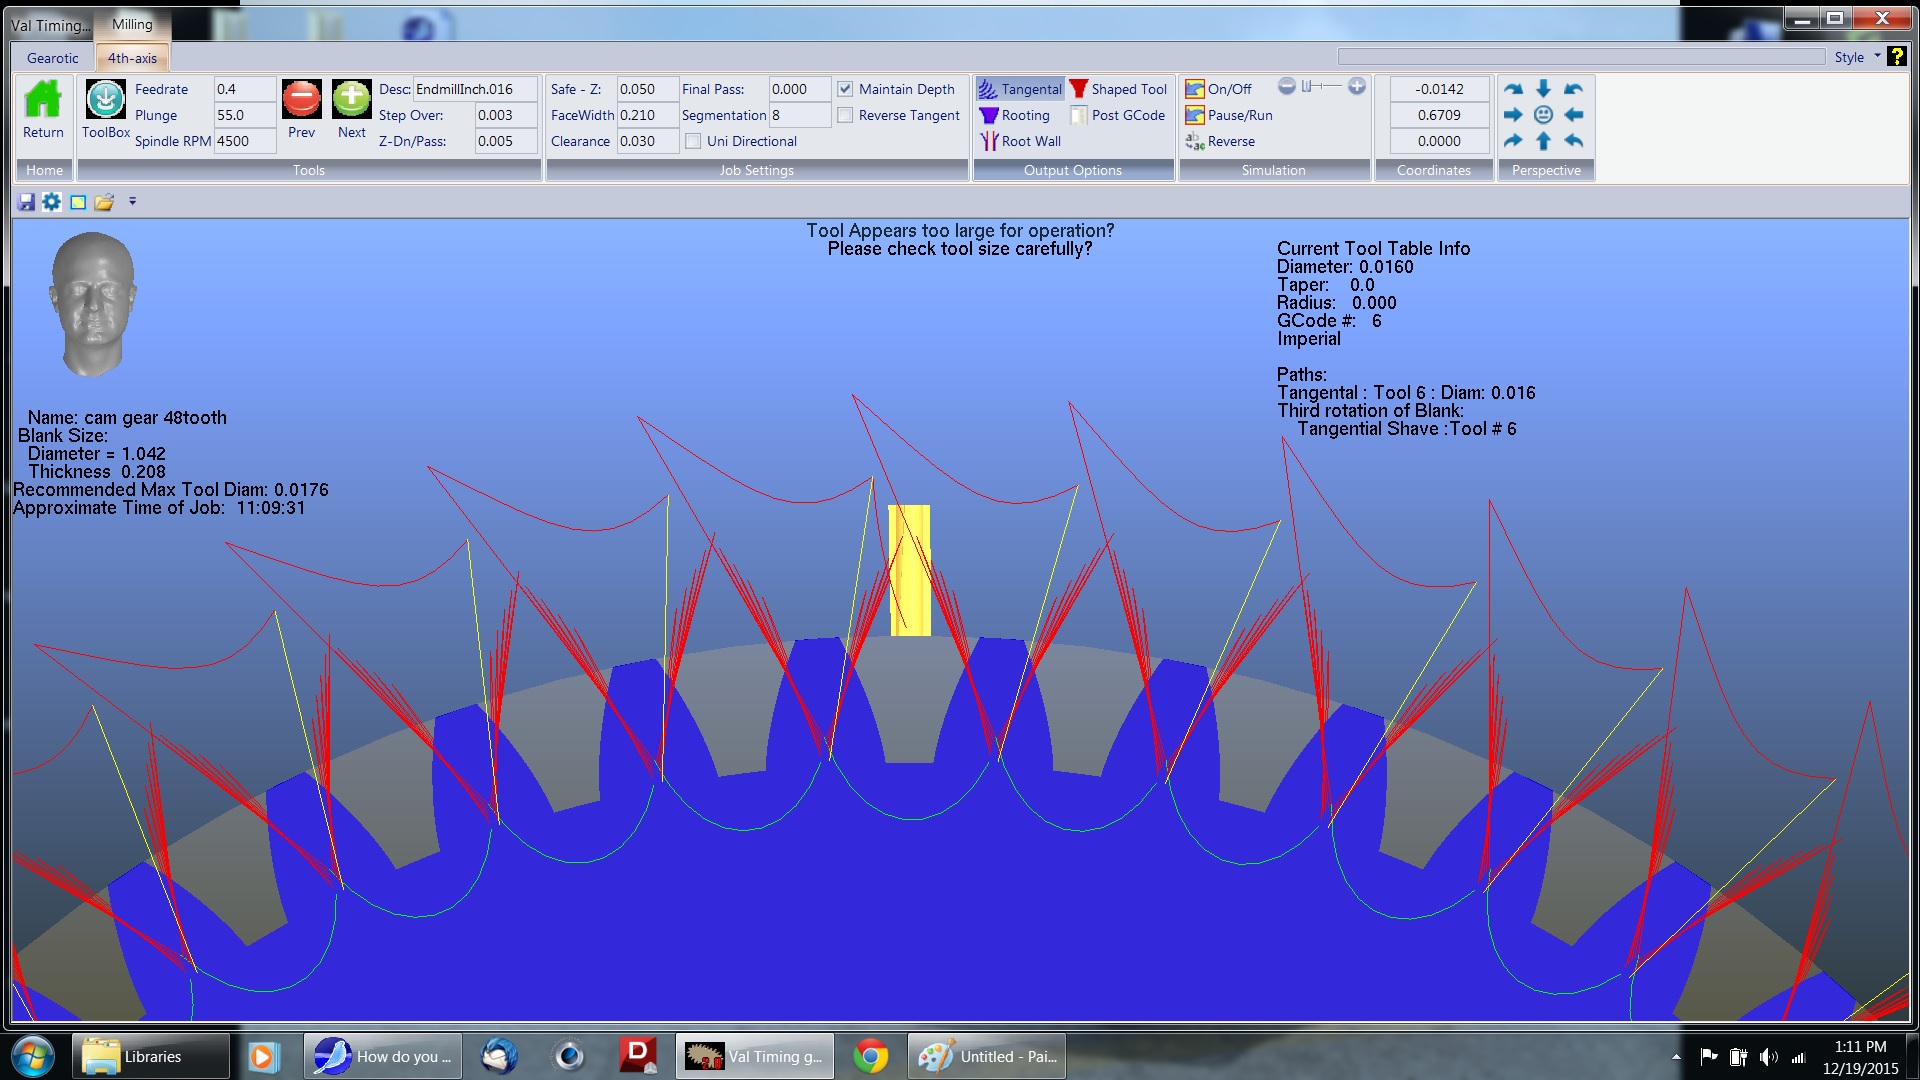
Task: Choose the Shaped Tool option
Action: pos(1117,89)
